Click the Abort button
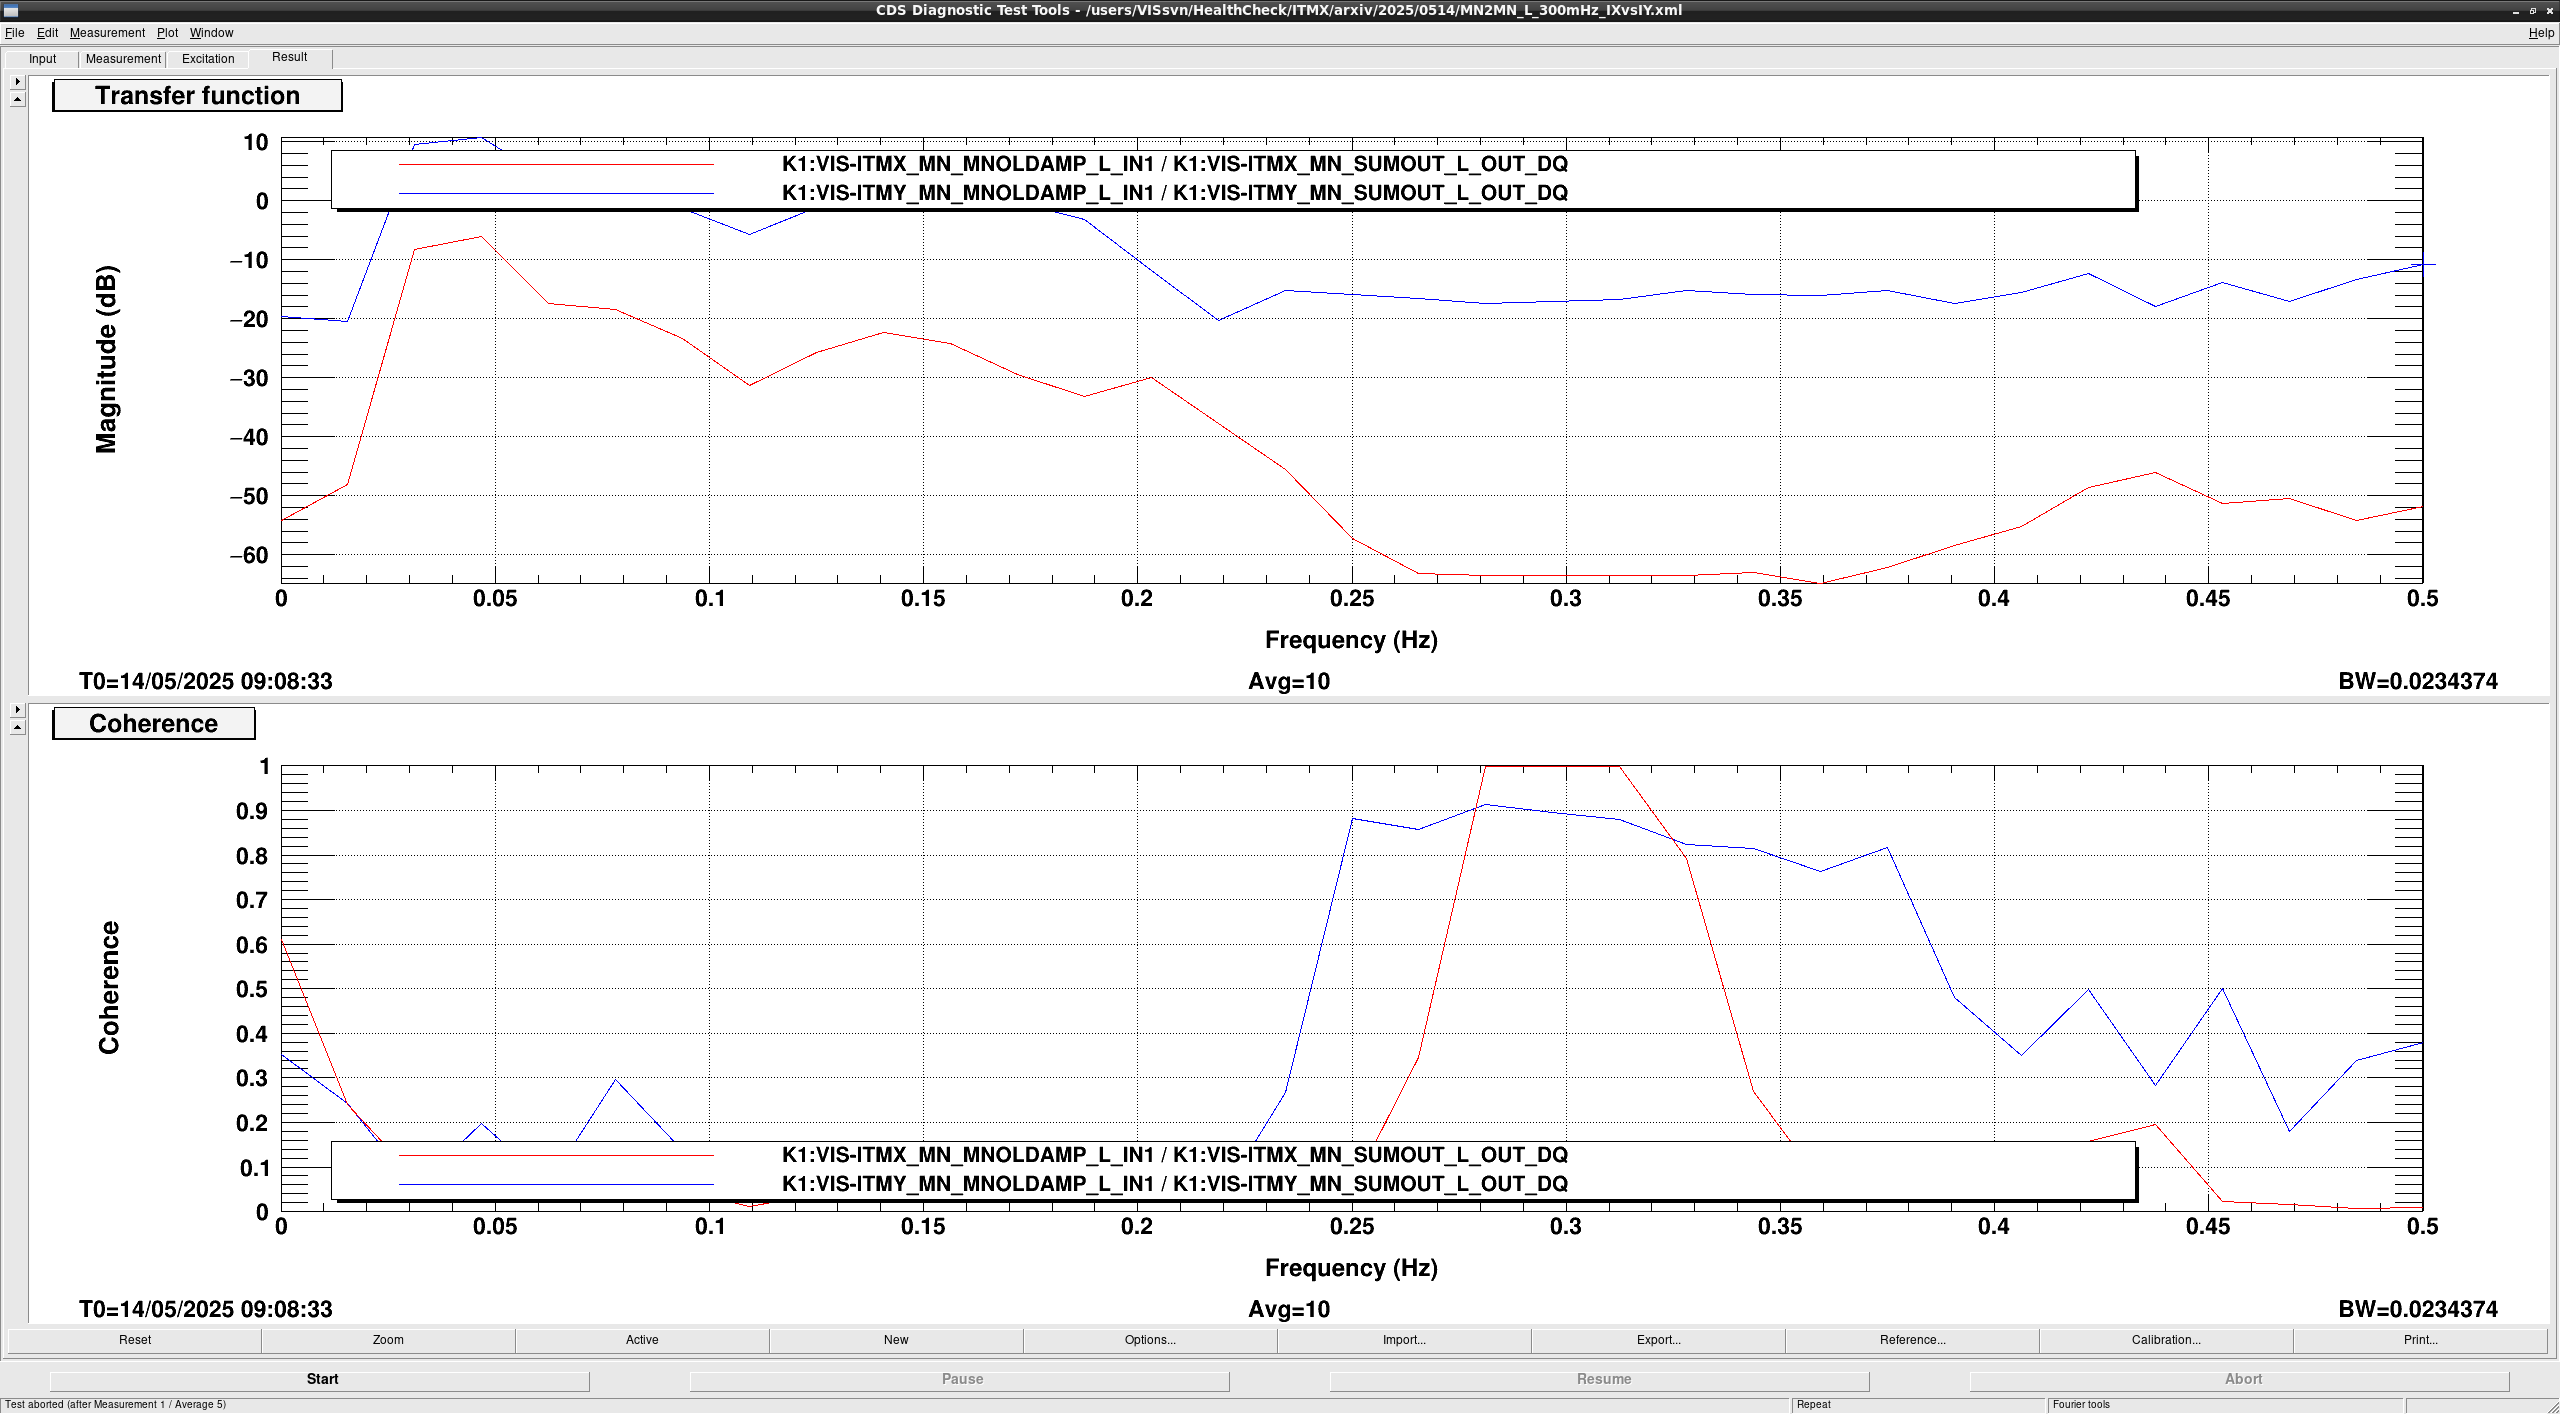This screenshot has width=2560, height=1414. 2240,1380
